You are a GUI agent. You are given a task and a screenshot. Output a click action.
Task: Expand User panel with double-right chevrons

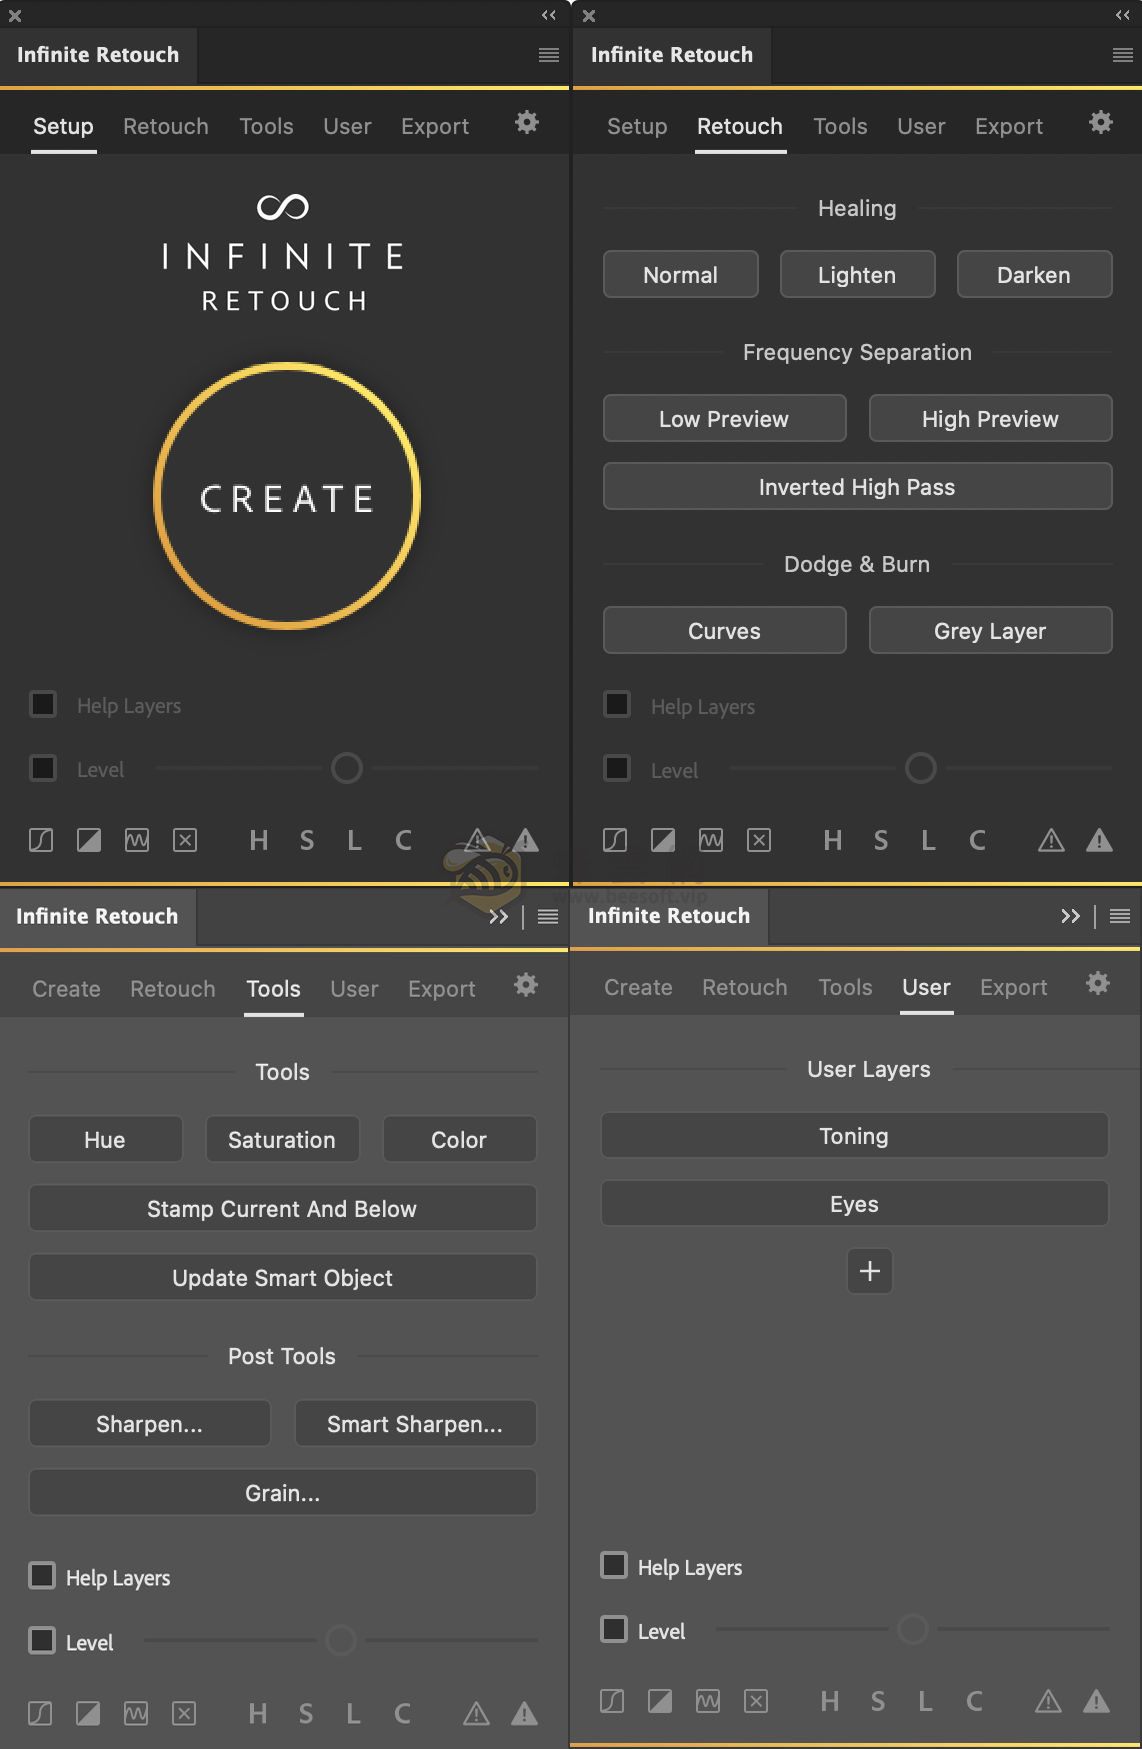[x=1070, y=916]
